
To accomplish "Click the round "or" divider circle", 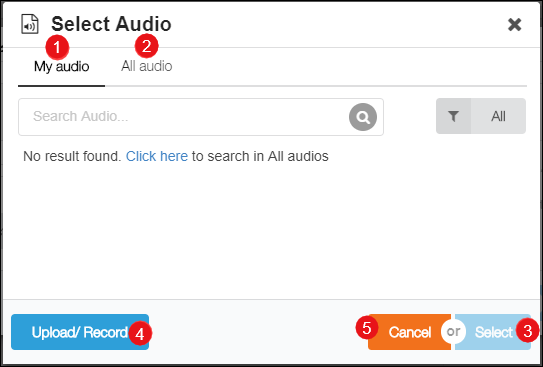I will tap(453, 331).
